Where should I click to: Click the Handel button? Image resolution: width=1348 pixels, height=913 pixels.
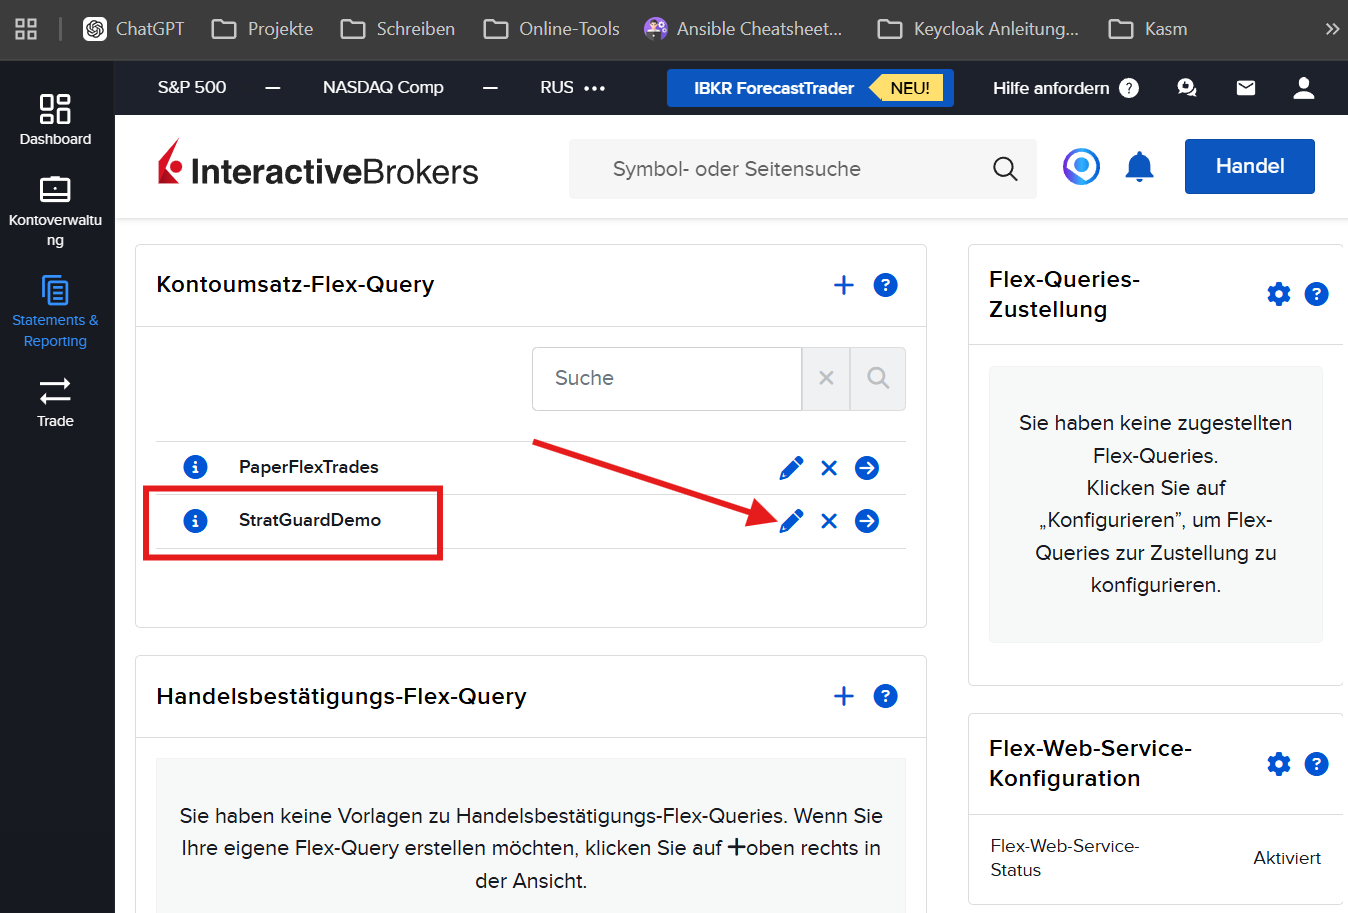(x=1249, y=166)
